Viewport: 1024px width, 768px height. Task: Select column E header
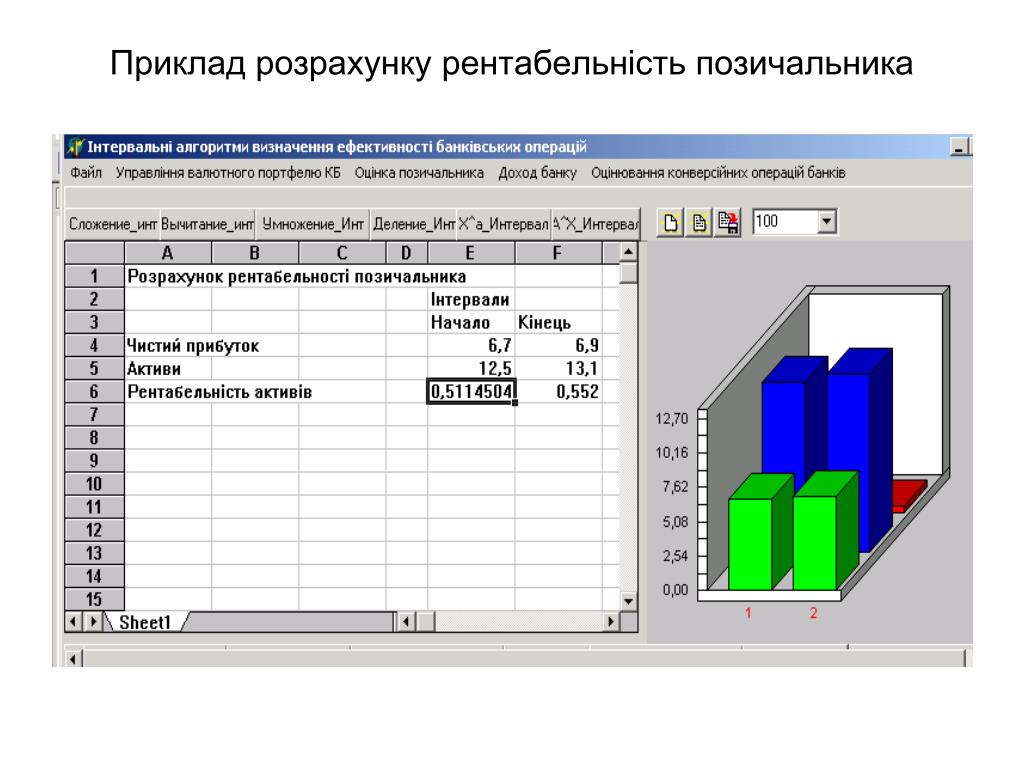tap(471, 253)
